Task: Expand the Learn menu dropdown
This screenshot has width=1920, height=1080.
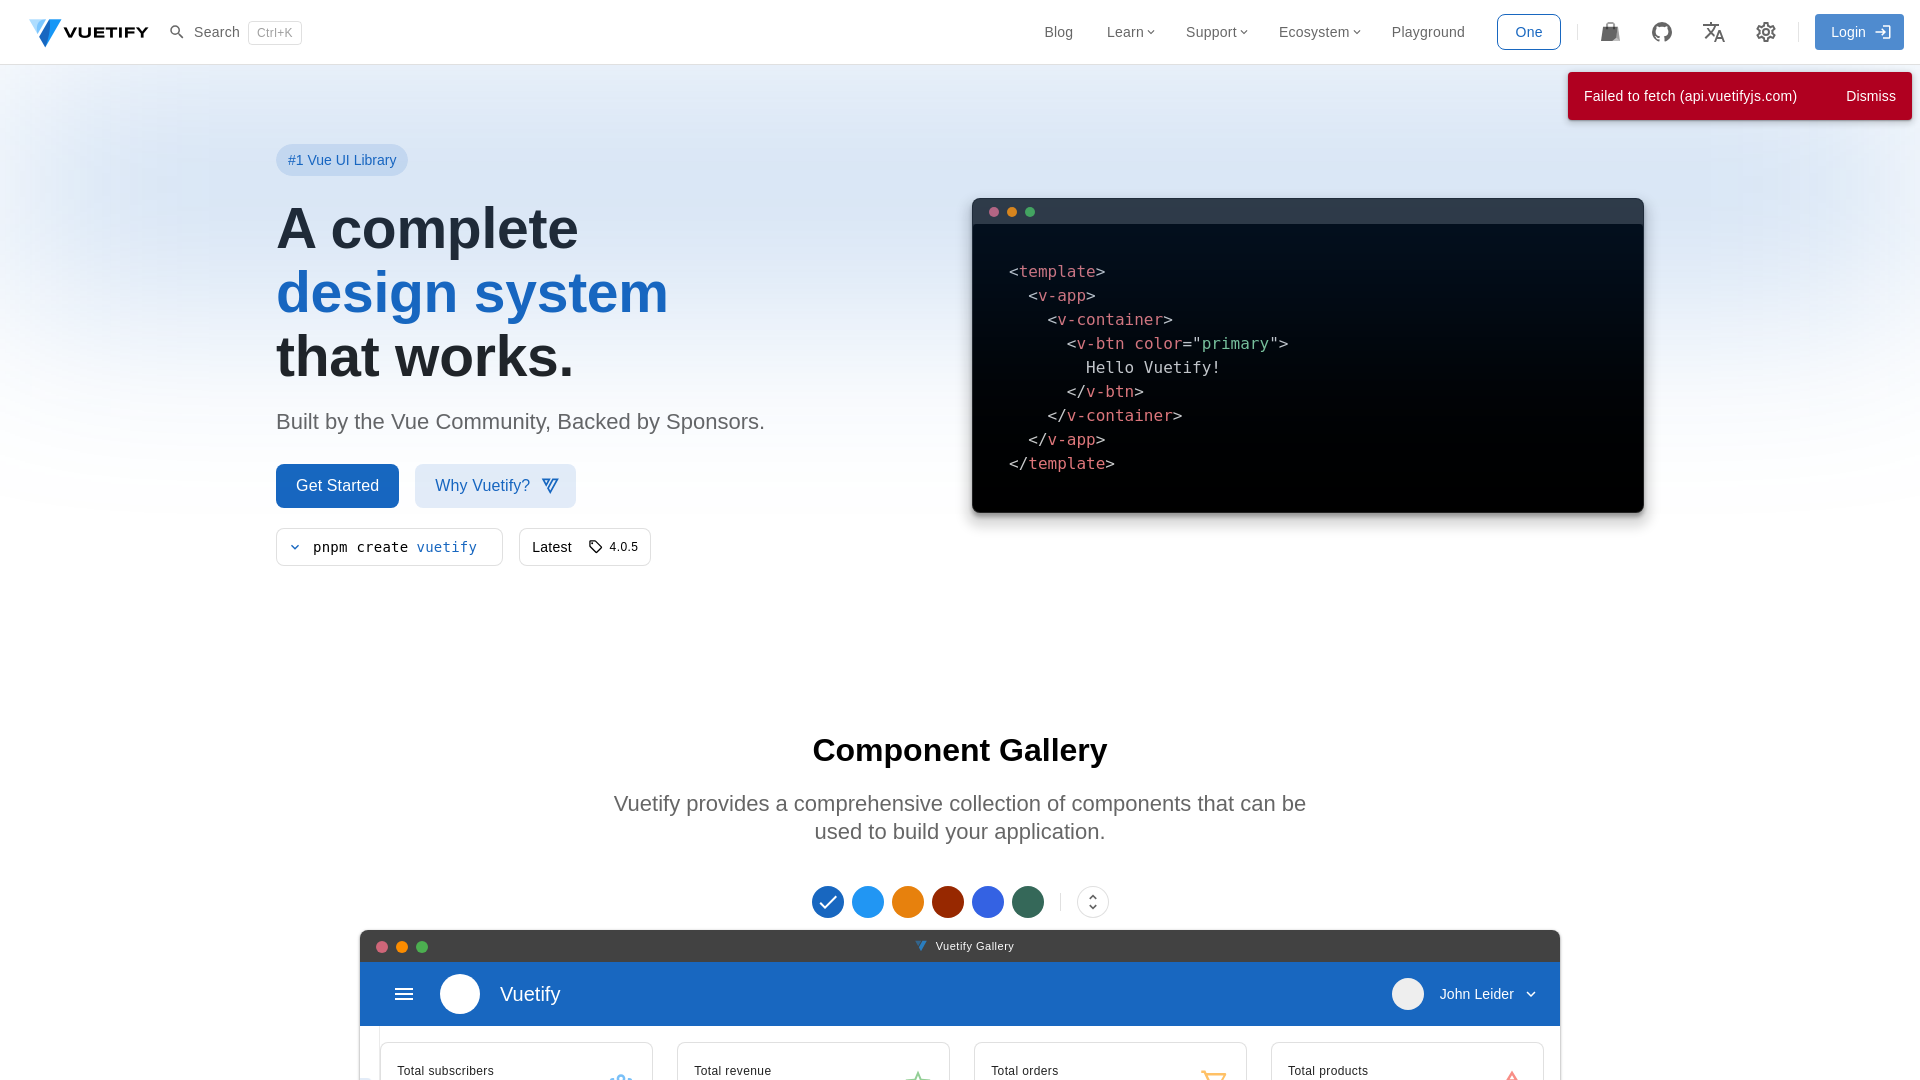Action: [1130, 32]
